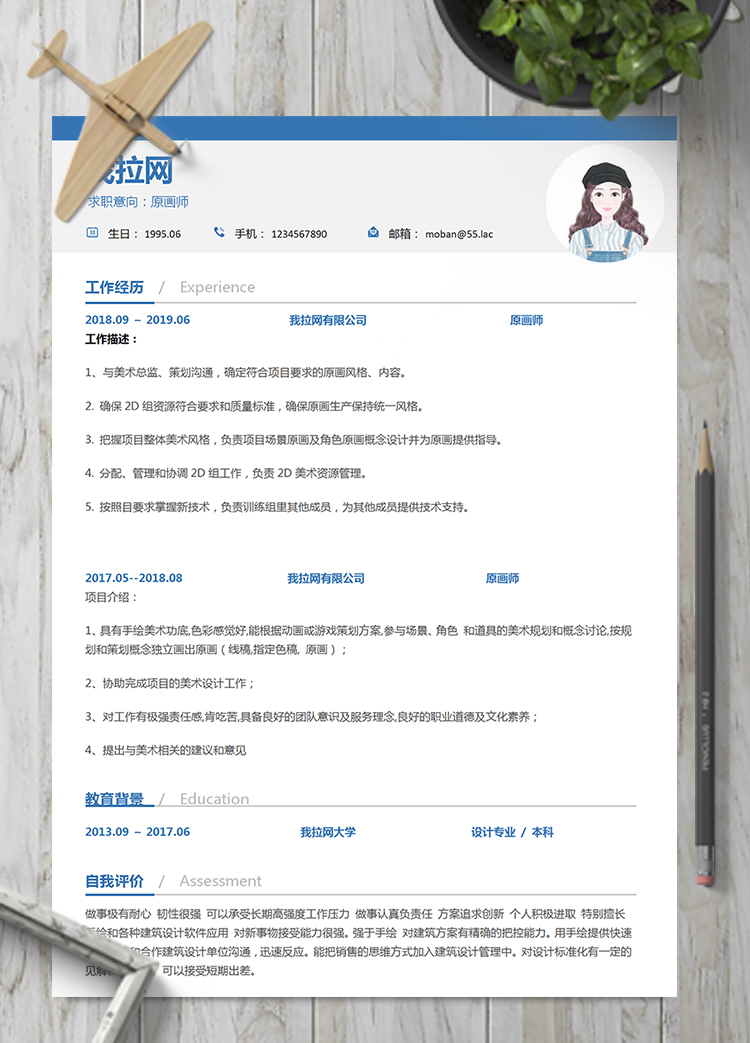Select the cartoon girl avatar photo
The height and width of the screenshot is (1043, 750).
pos(604,204)
